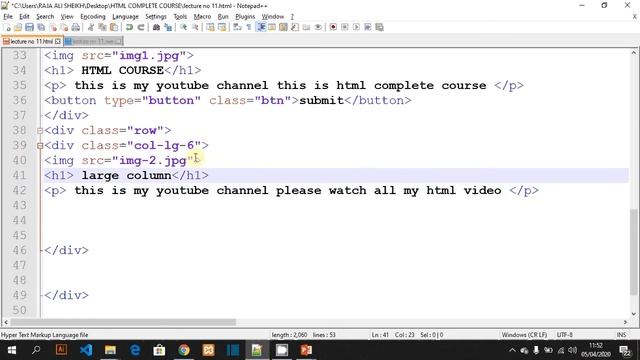This screenshot has width=640, height=360.
Task: Open the ? help menu
Action: pyautogui.click(x=292, y=16)
